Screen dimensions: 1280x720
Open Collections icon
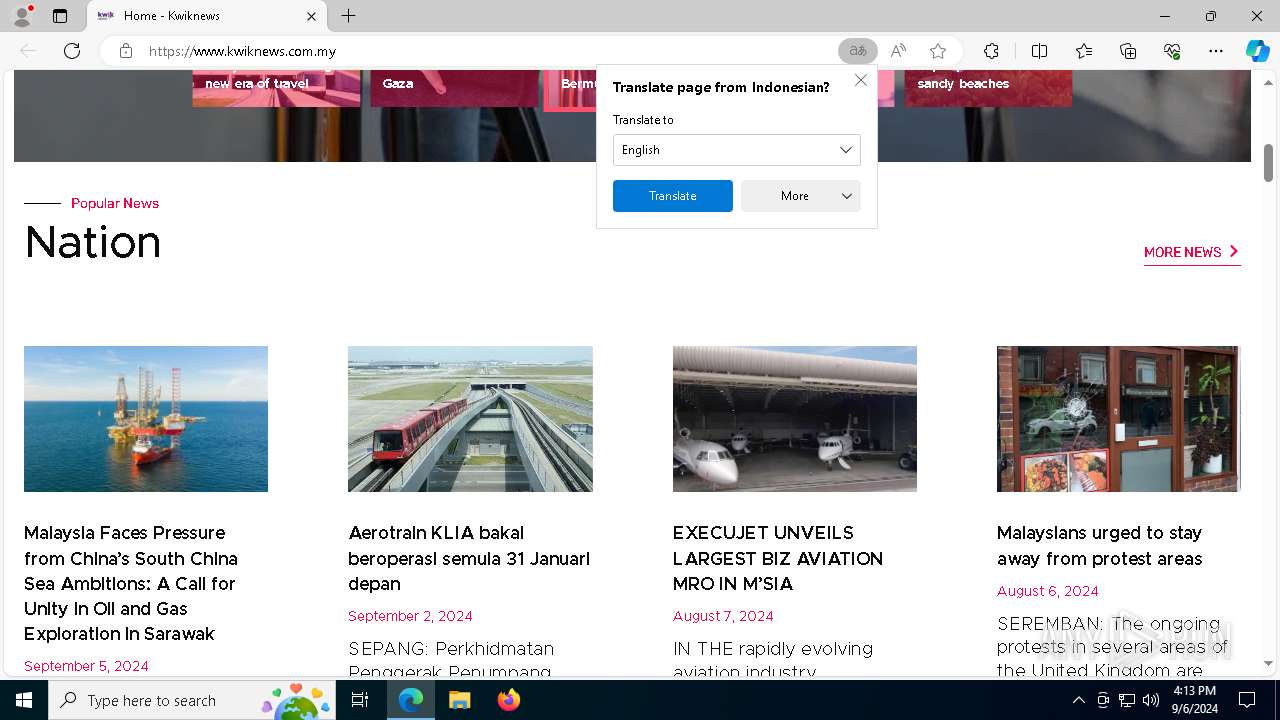1128,51
